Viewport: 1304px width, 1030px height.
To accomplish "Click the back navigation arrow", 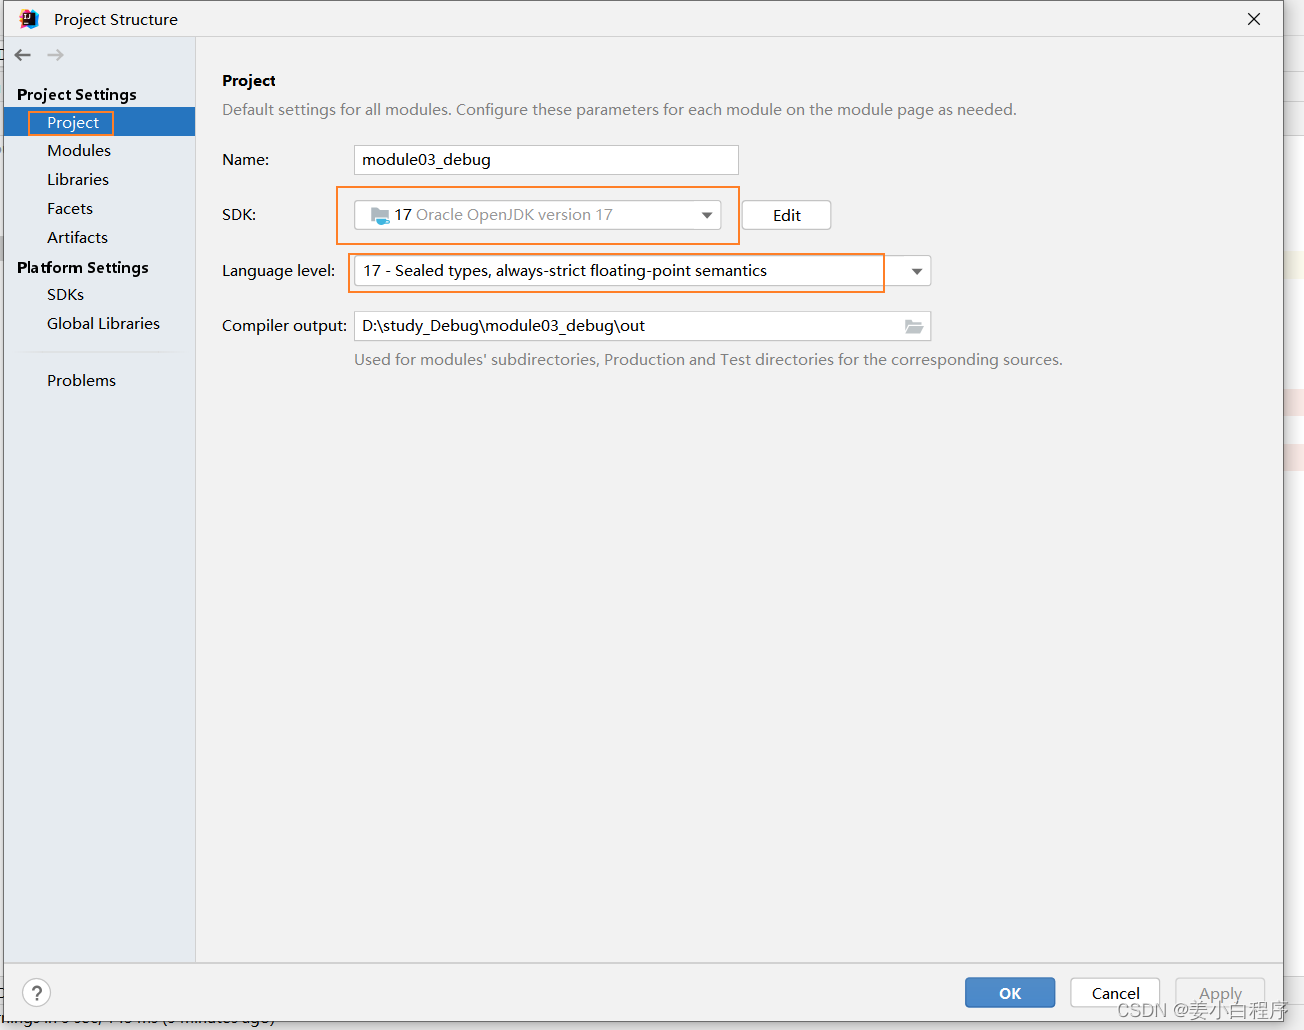I will click(x=23, y=55).
